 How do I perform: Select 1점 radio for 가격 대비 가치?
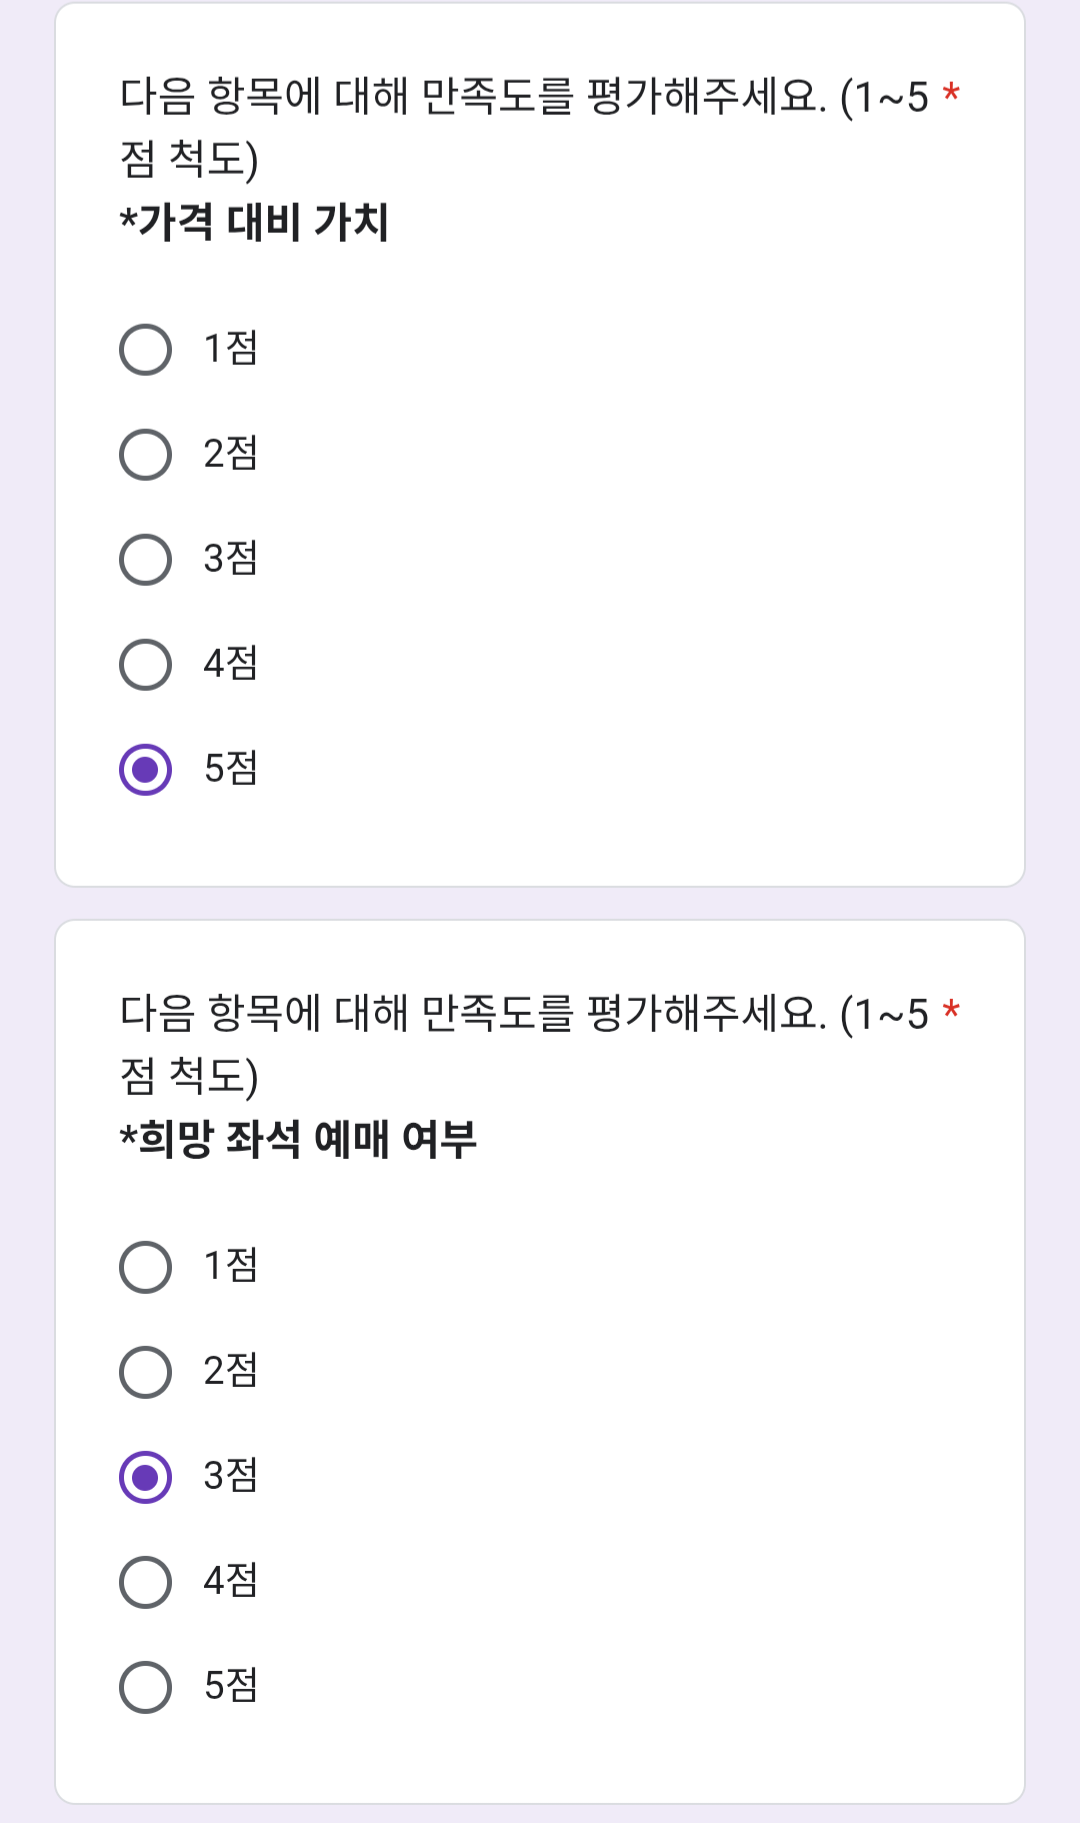[x=146, y=350]
